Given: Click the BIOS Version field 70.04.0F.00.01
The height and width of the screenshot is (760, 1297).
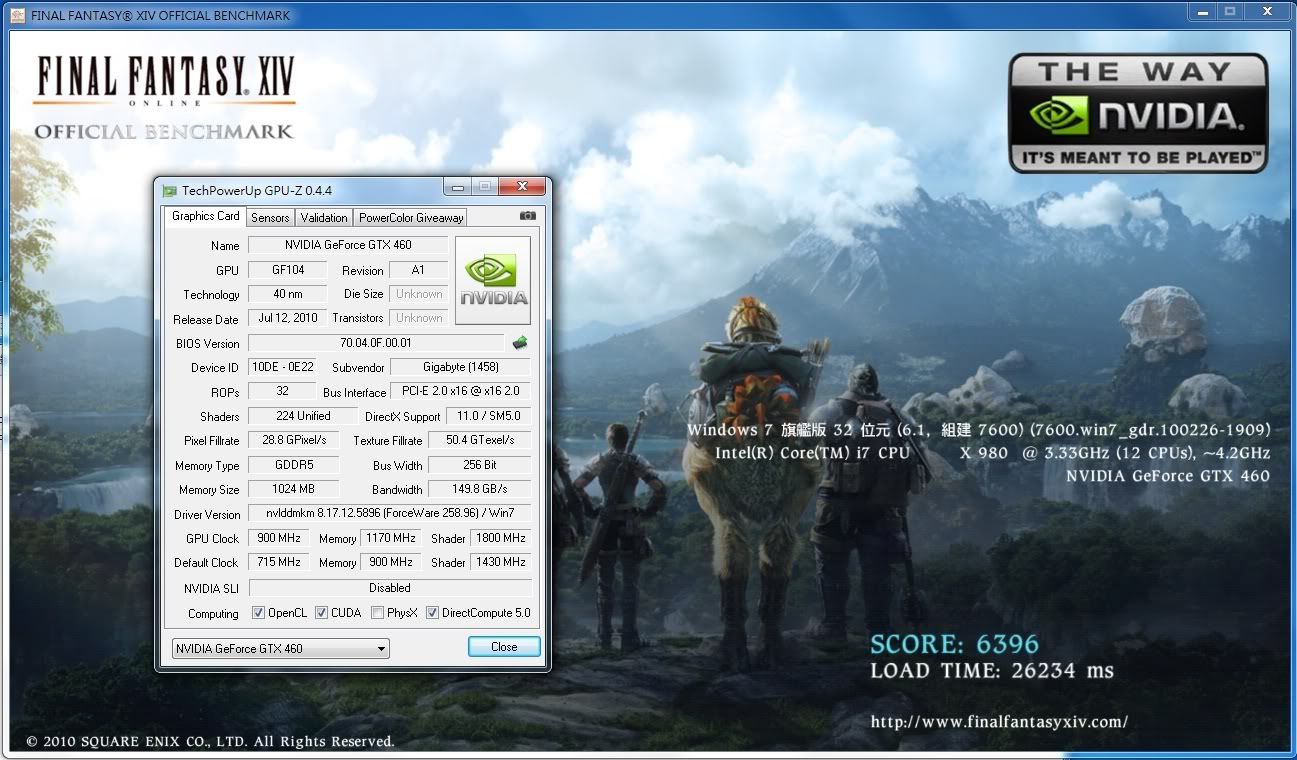Looking at the screenshot, I should coord(376,343).
